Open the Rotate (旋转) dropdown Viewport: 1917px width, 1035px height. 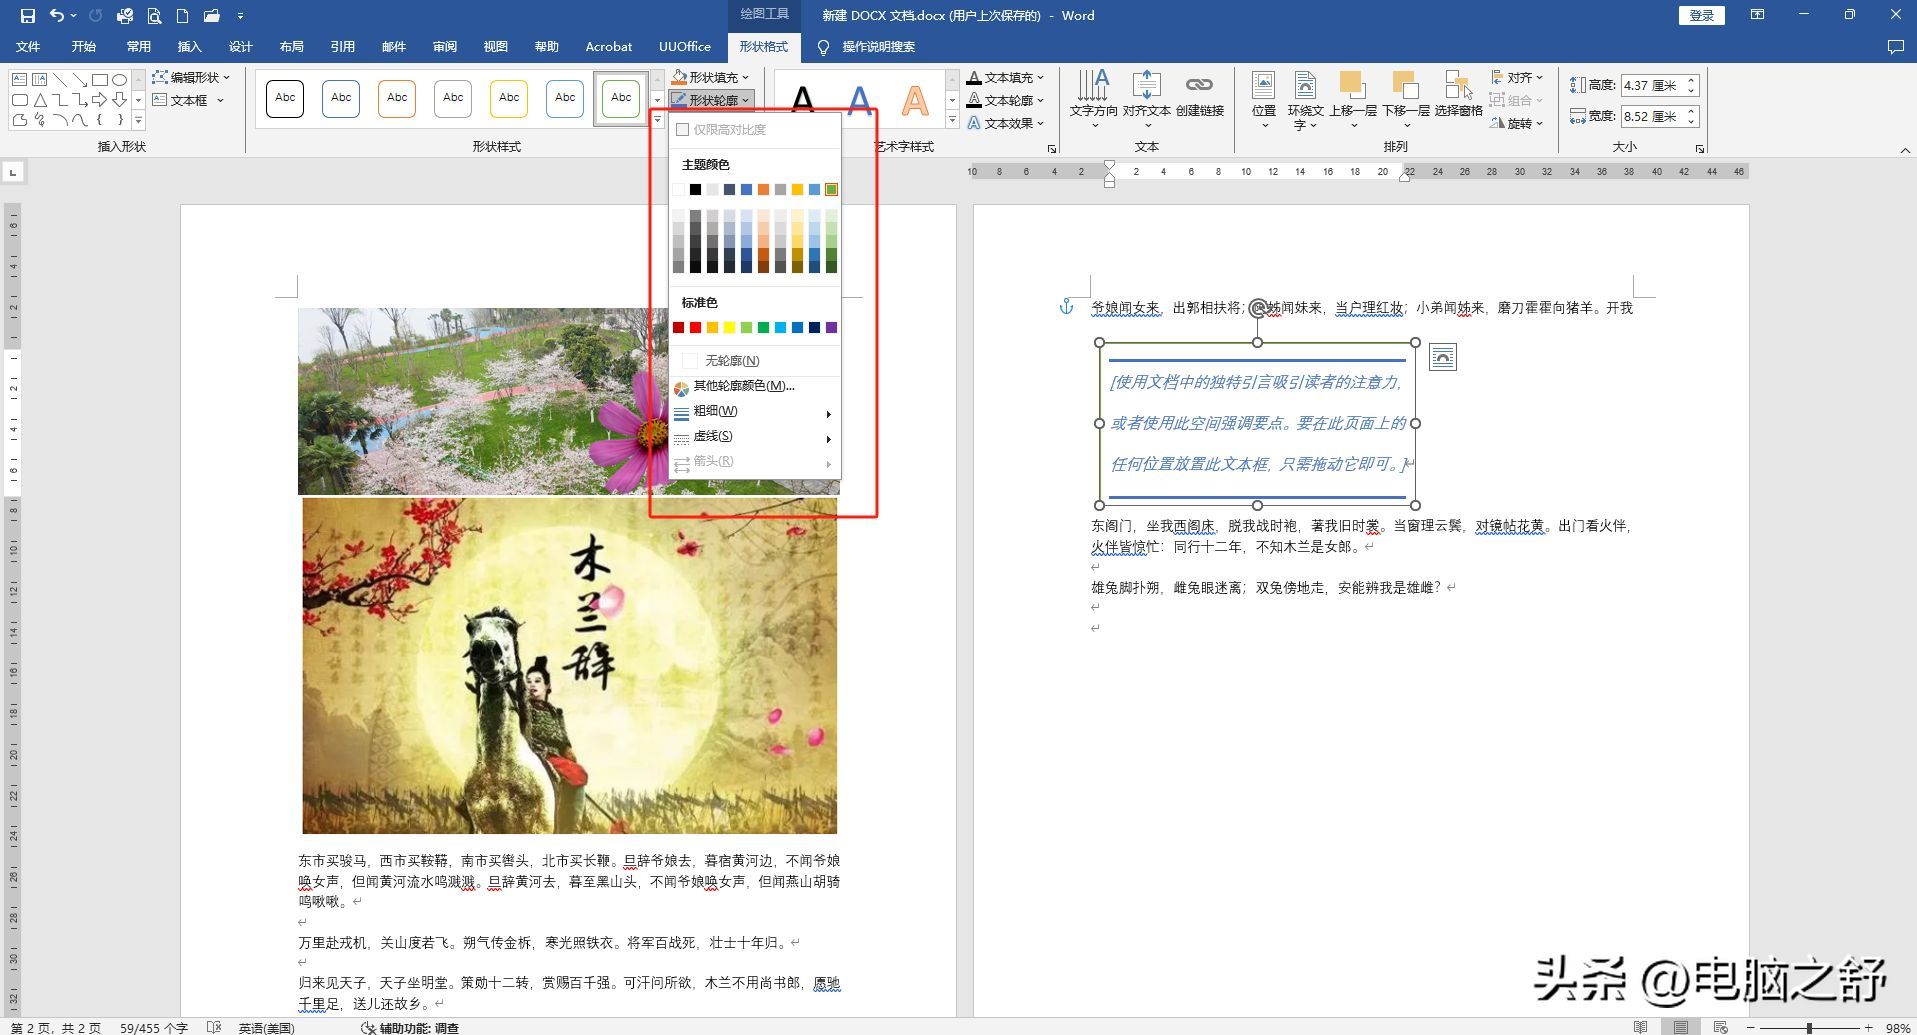pos(1516,123)
